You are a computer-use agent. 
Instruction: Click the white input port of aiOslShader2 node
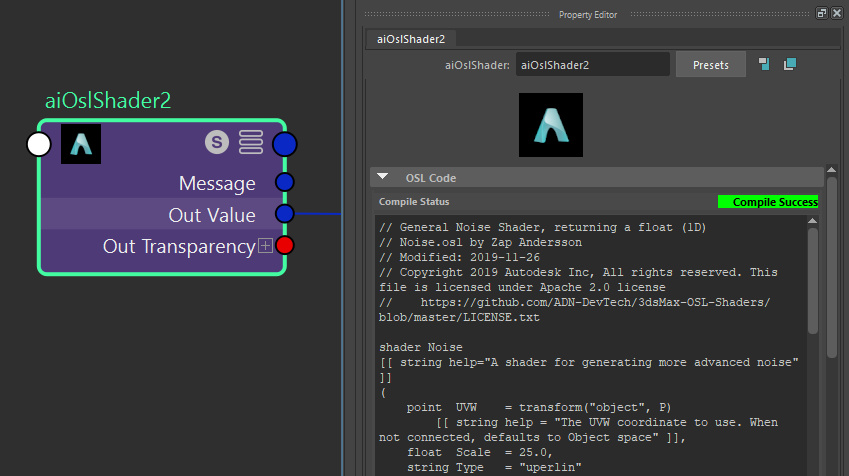pyautogui.click(x=39, y=145)
